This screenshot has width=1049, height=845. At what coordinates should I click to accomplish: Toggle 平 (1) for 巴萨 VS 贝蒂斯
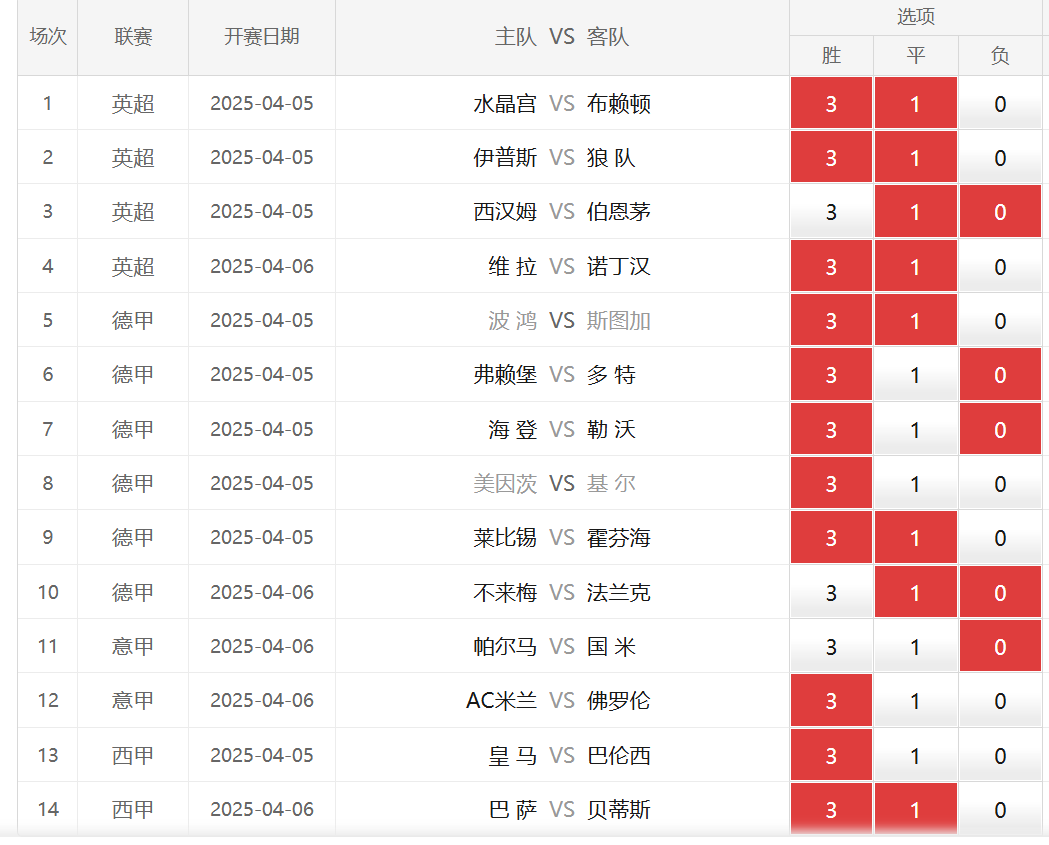[x=915, y=809]
